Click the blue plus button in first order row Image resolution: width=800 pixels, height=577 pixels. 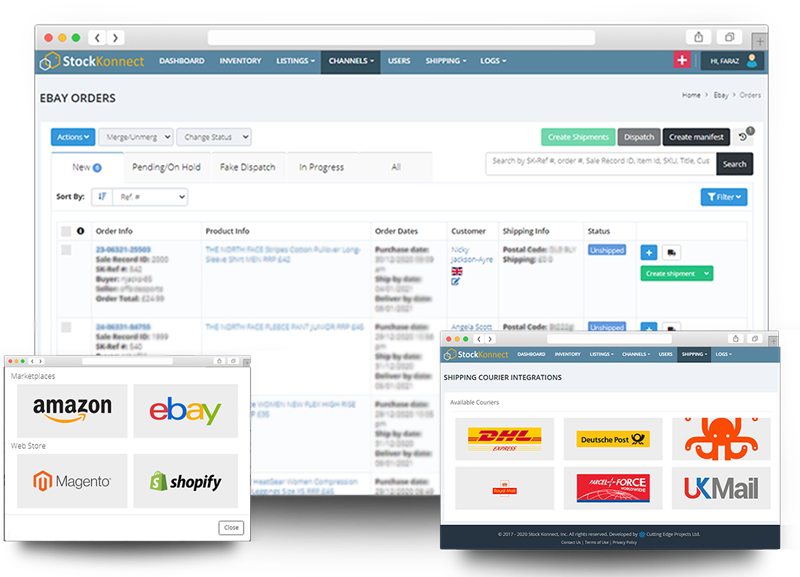[x=648, y=253]
